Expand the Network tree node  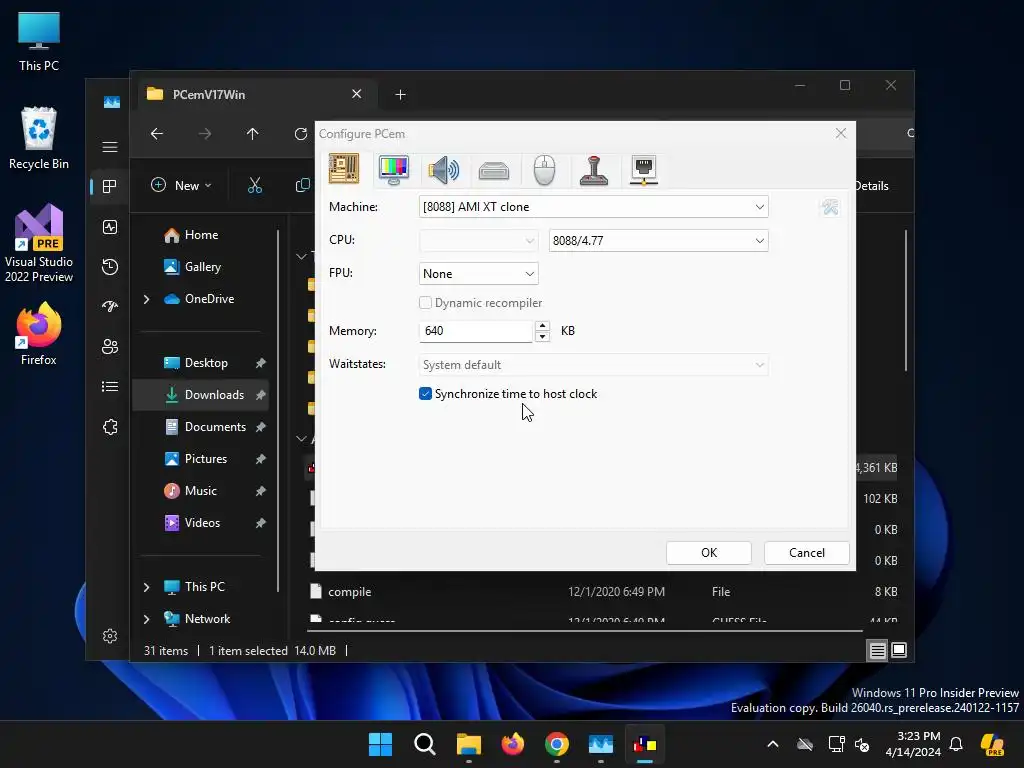click(x=146, y=619)
